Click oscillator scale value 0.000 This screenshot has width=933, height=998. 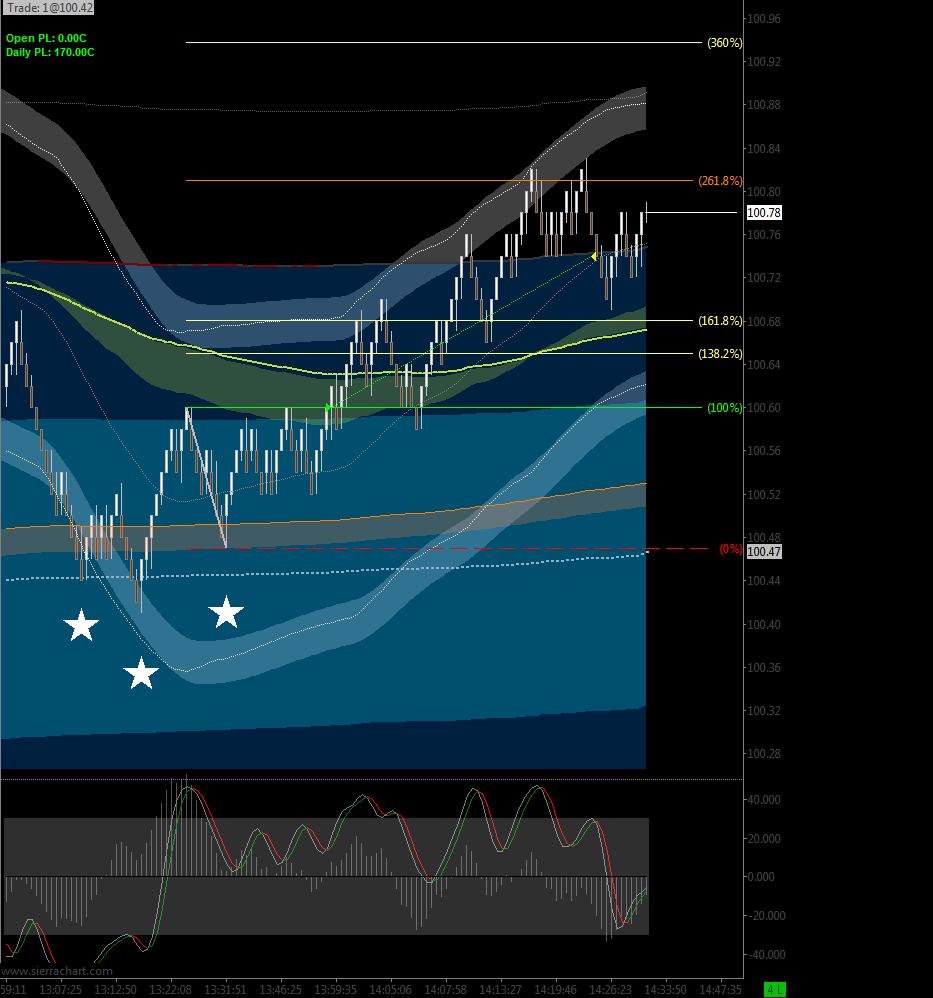(x=761, y=877)
